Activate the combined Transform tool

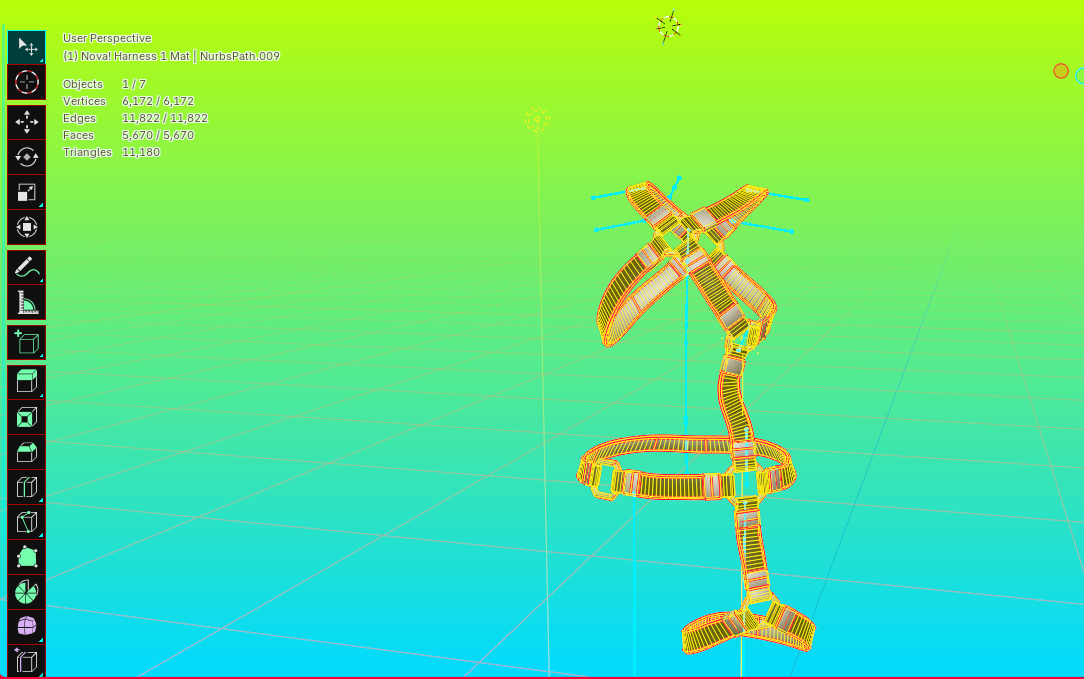[26, 227]
